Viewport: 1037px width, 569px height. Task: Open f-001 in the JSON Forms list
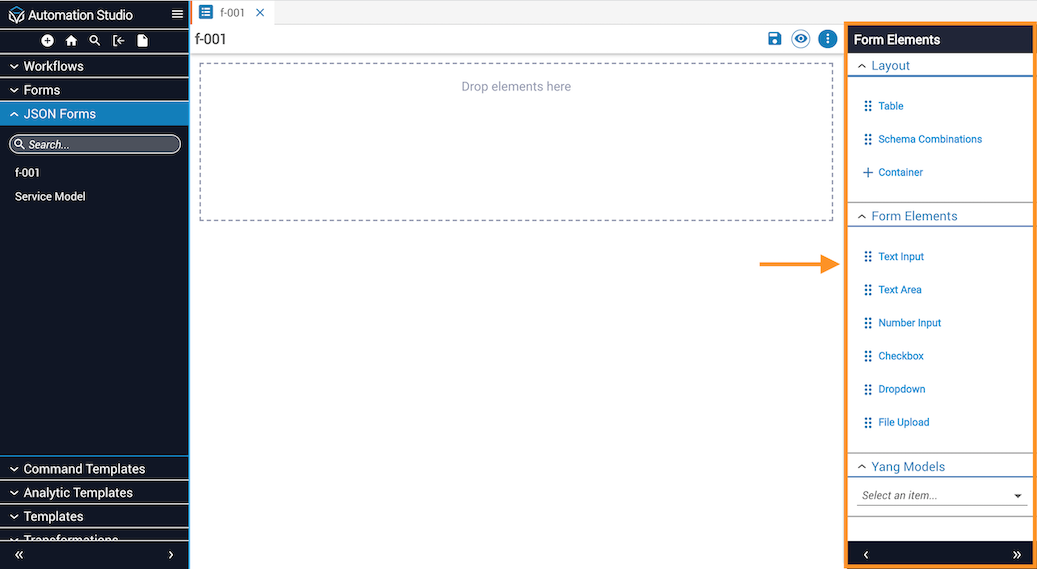[x=27, y=172]
